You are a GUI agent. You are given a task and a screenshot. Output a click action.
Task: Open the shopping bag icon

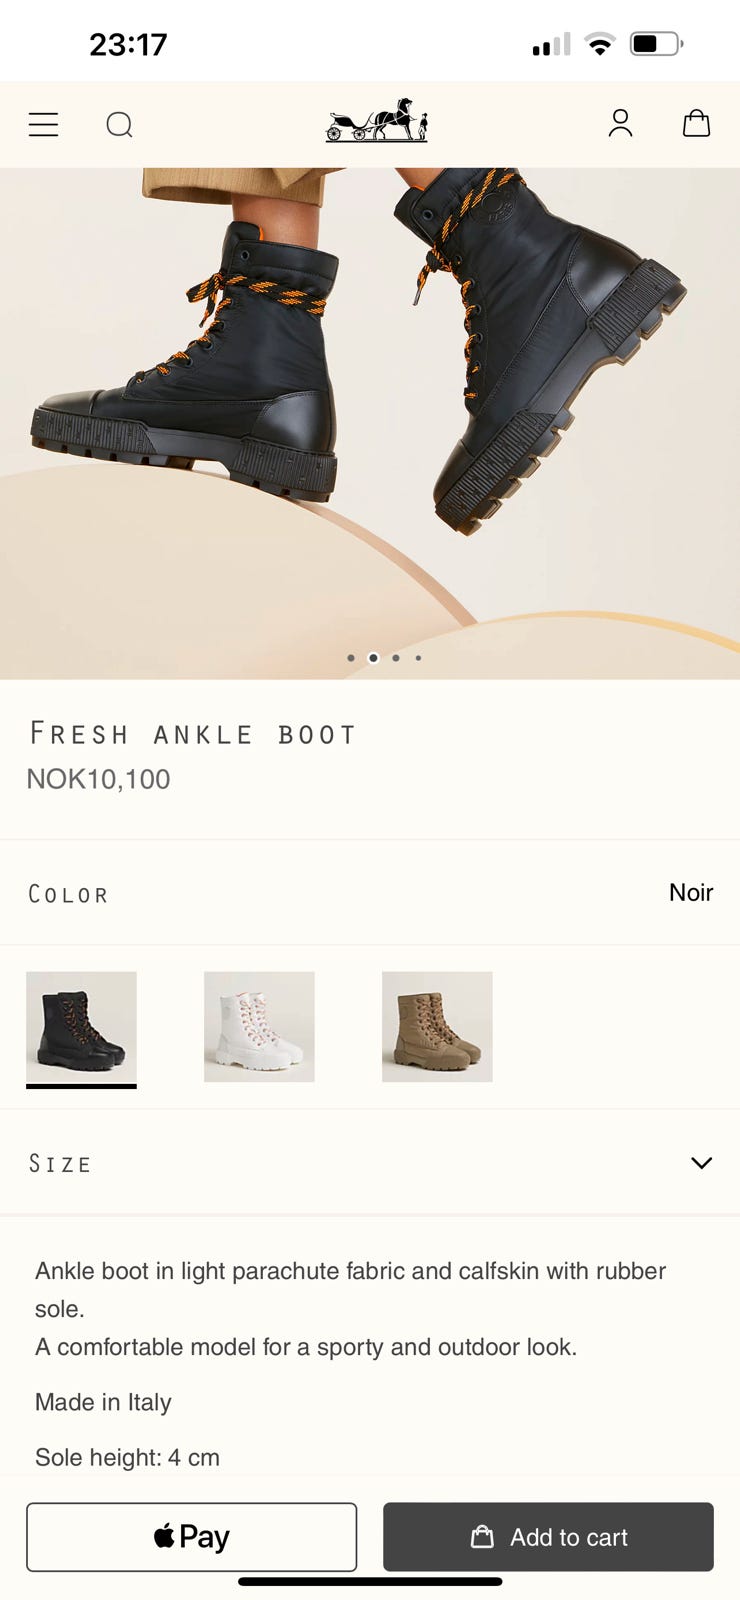(x=696, y=123)
